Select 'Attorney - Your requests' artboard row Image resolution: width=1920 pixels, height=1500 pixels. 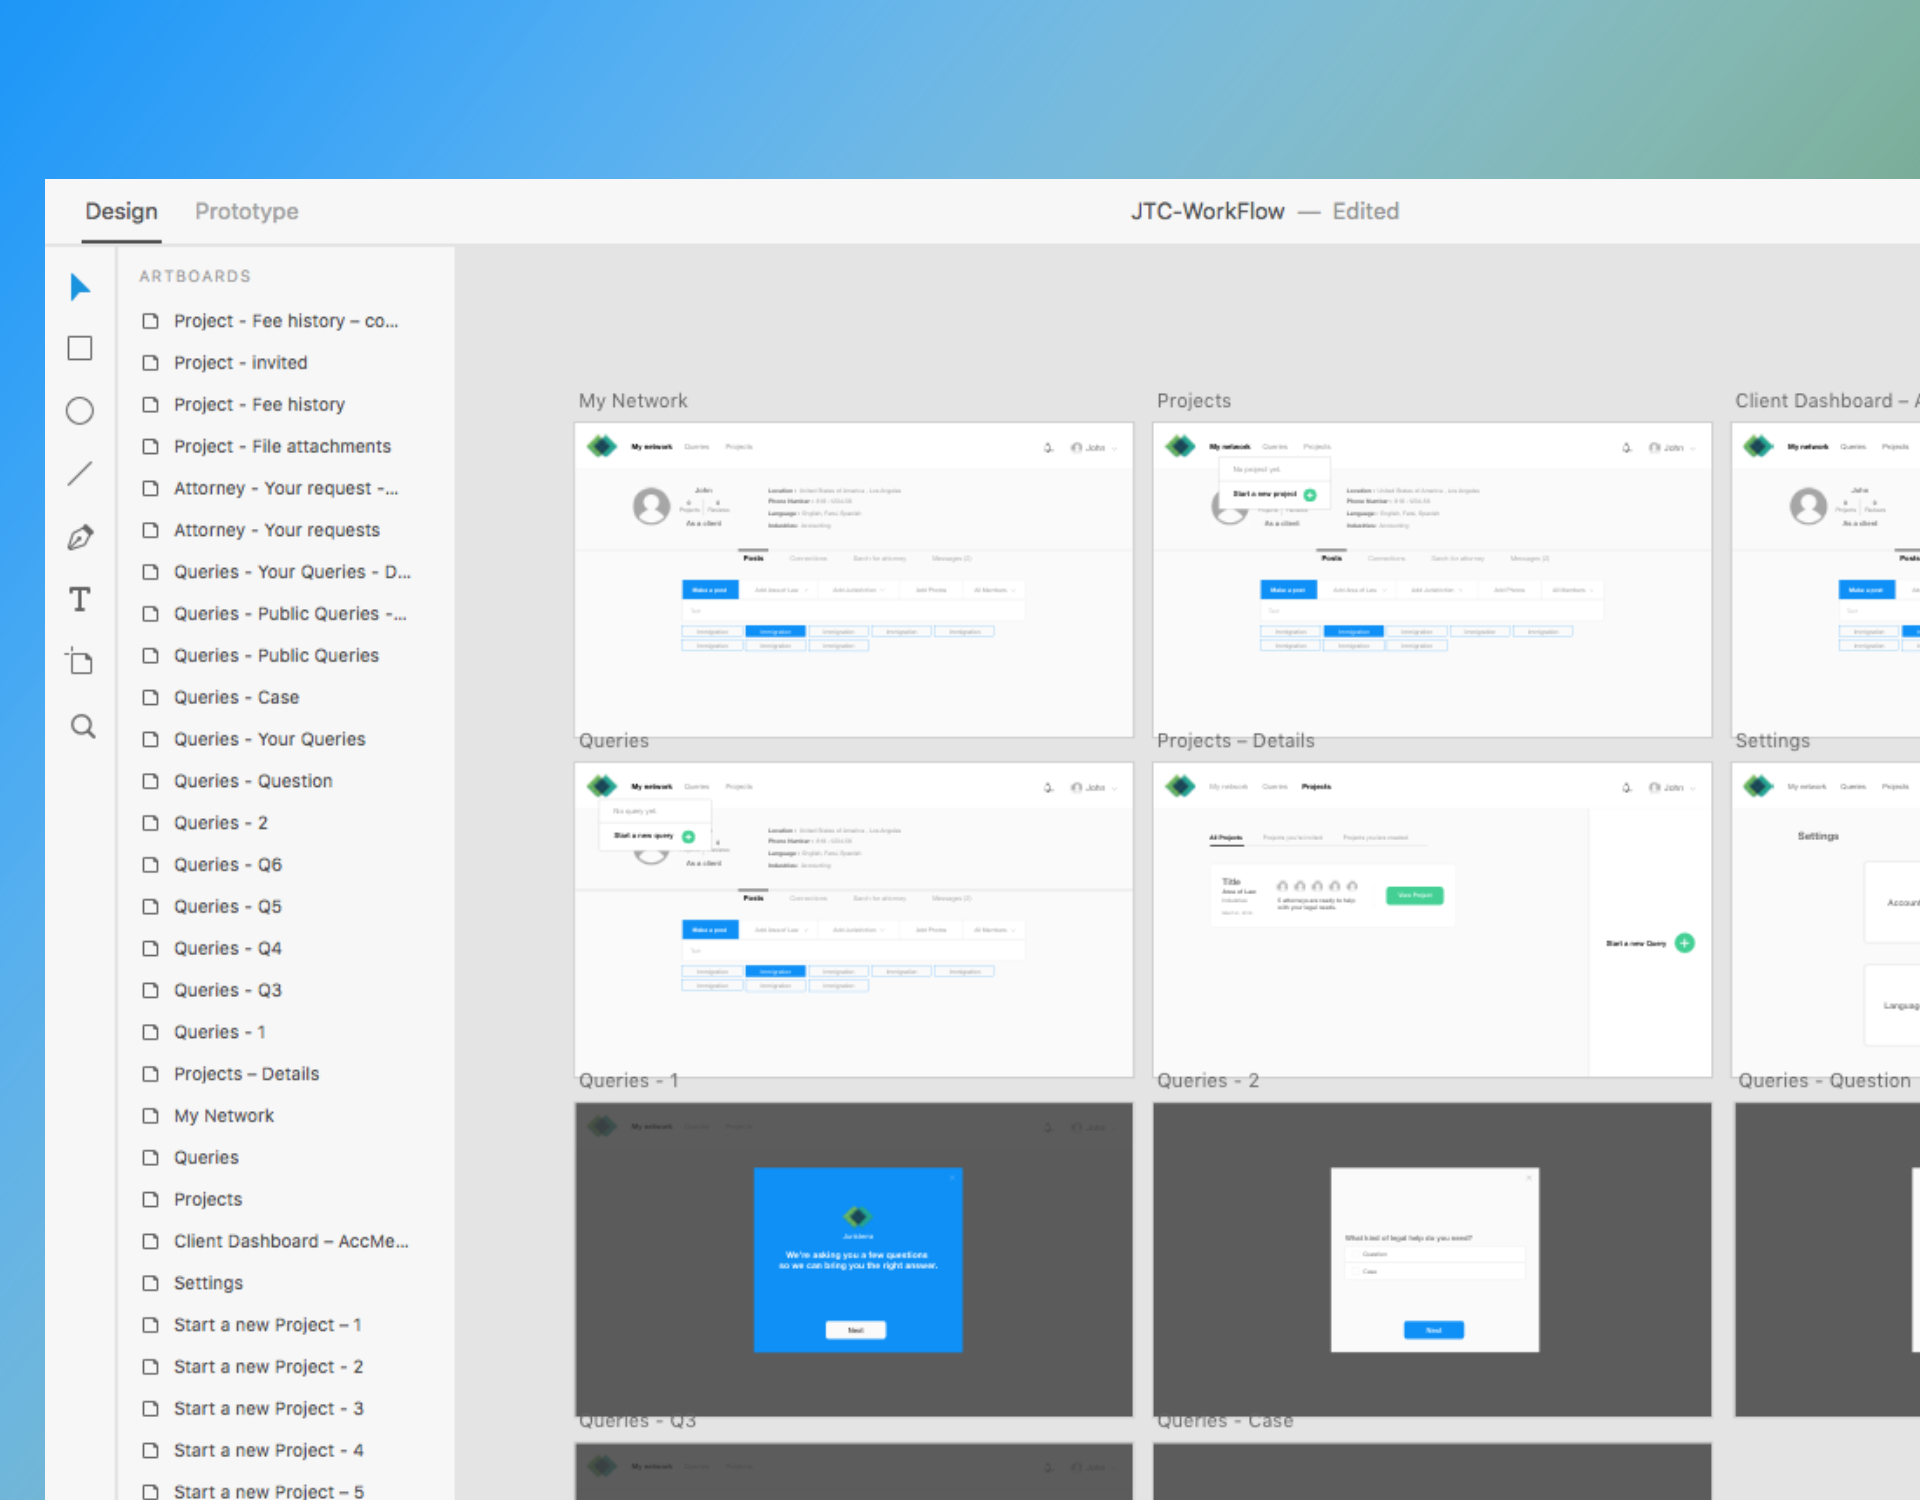[x=285, y=530]
